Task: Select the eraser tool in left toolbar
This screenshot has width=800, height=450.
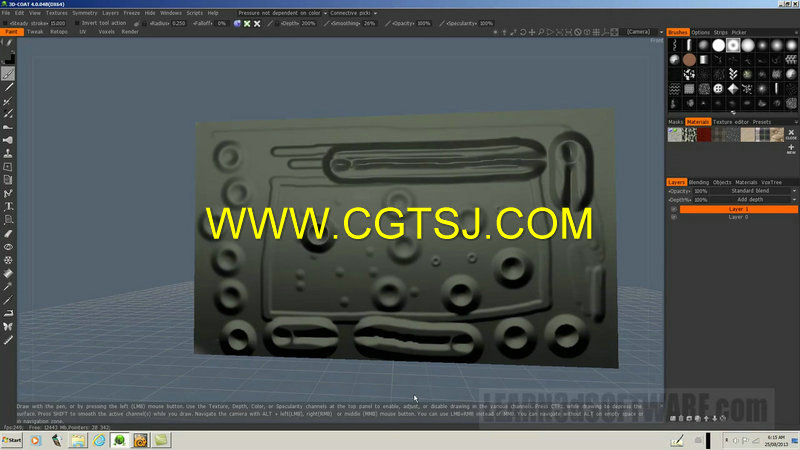Action: [x=8, y=233]
